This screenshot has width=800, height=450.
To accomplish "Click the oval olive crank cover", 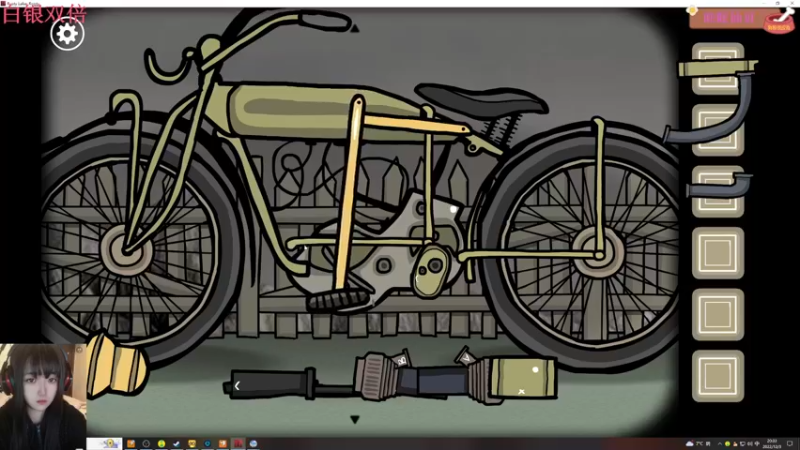I will point(429,270).
